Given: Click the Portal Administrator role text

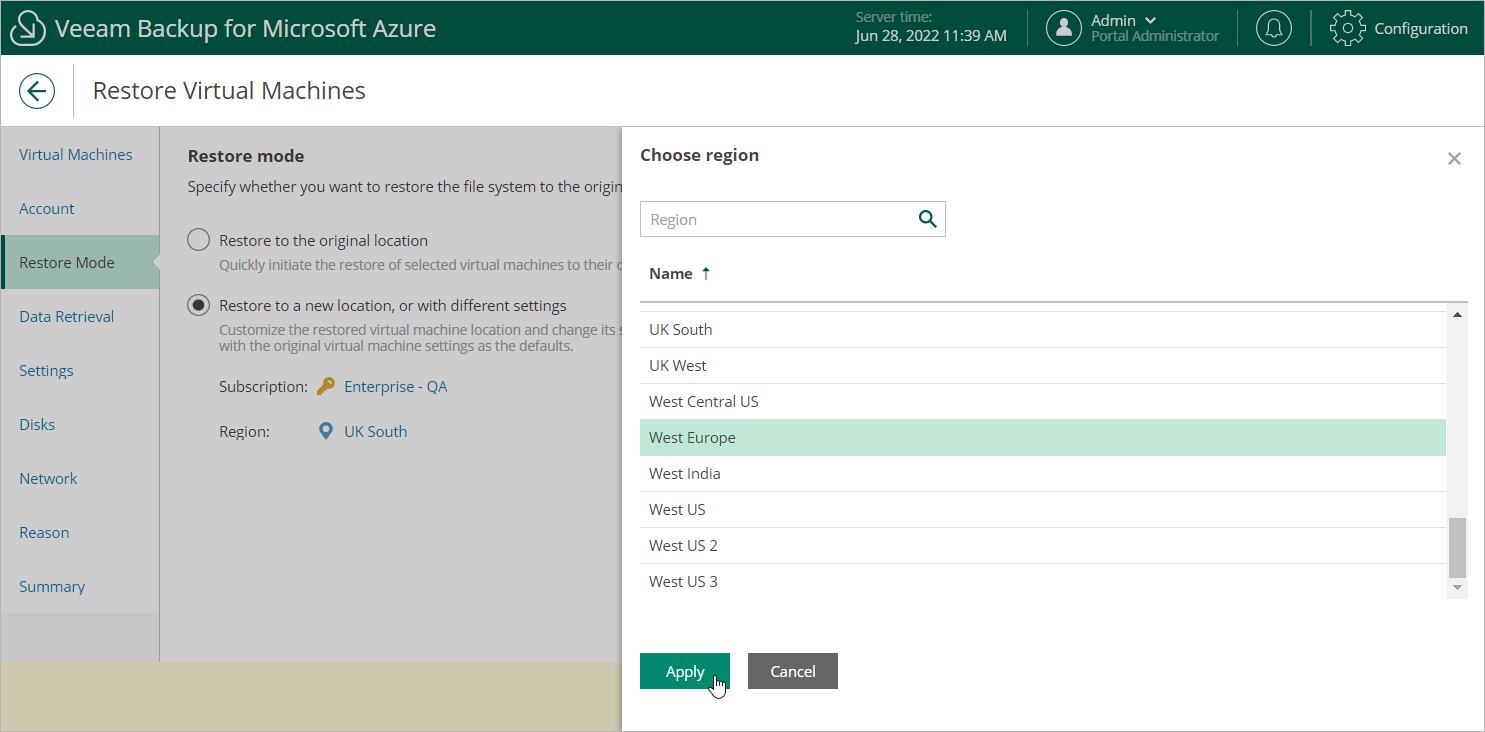Looking at the screenshot, I should 1155,36.
